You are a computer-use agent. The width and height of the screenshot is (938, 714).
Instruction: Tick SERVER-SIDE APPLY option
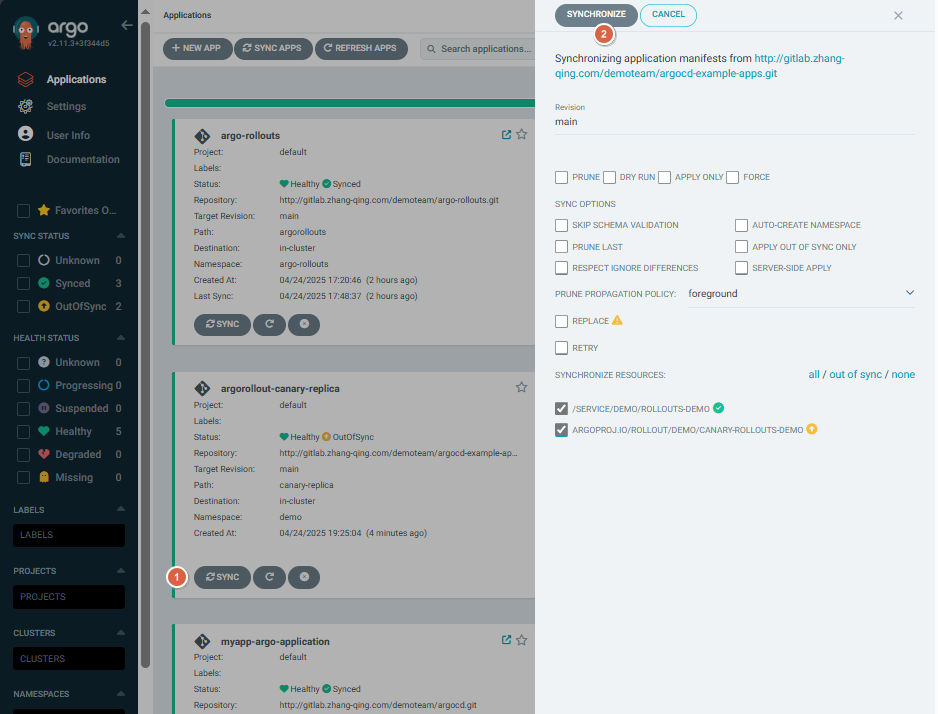pos(741,268)
